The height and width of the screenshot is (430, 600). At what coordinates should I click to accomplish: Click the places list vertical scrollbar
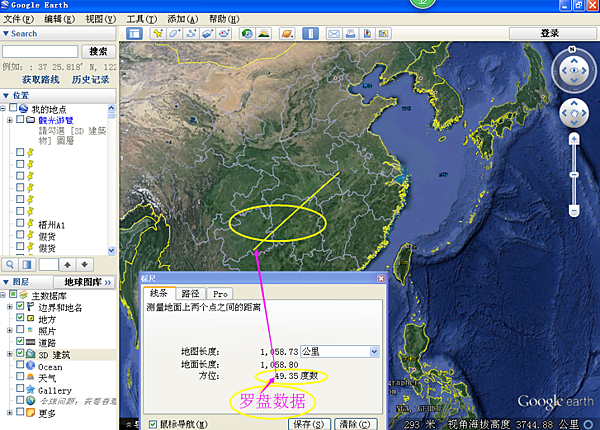pyautogui.click(x=111, y=179)
